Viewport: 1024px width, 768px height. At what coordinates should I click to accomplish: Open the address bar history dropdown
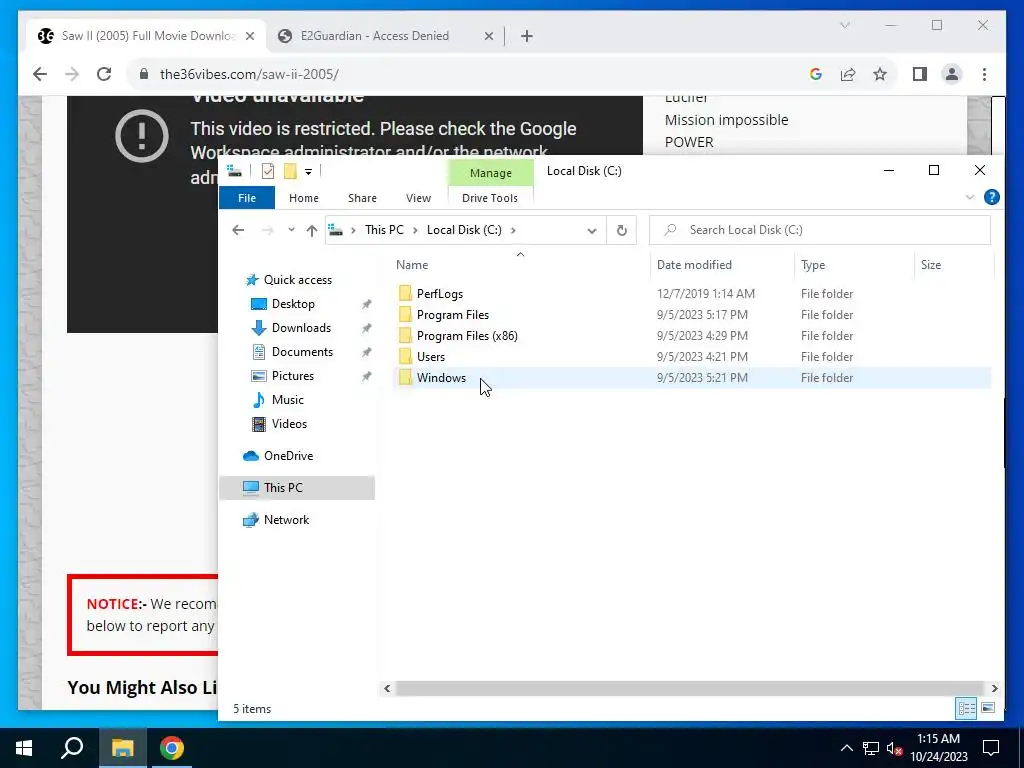click(592, 231)
